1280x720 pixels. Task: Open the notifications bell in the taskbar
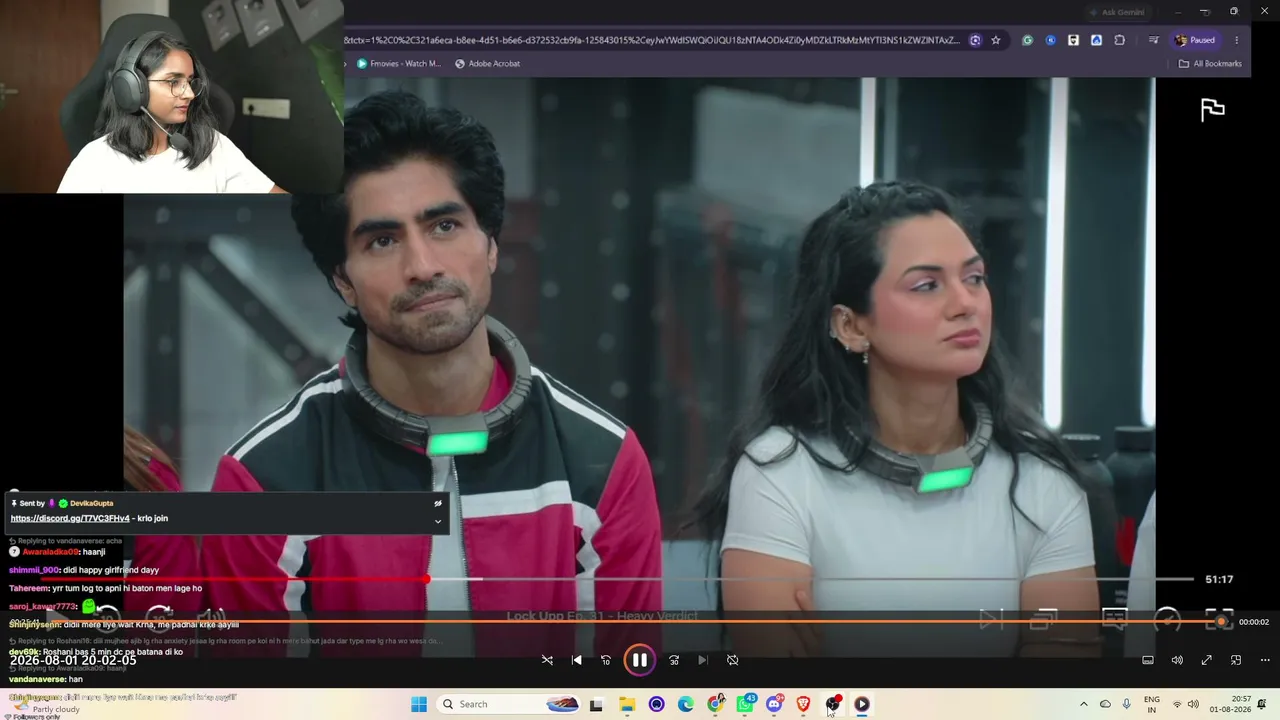(1262, 704)
